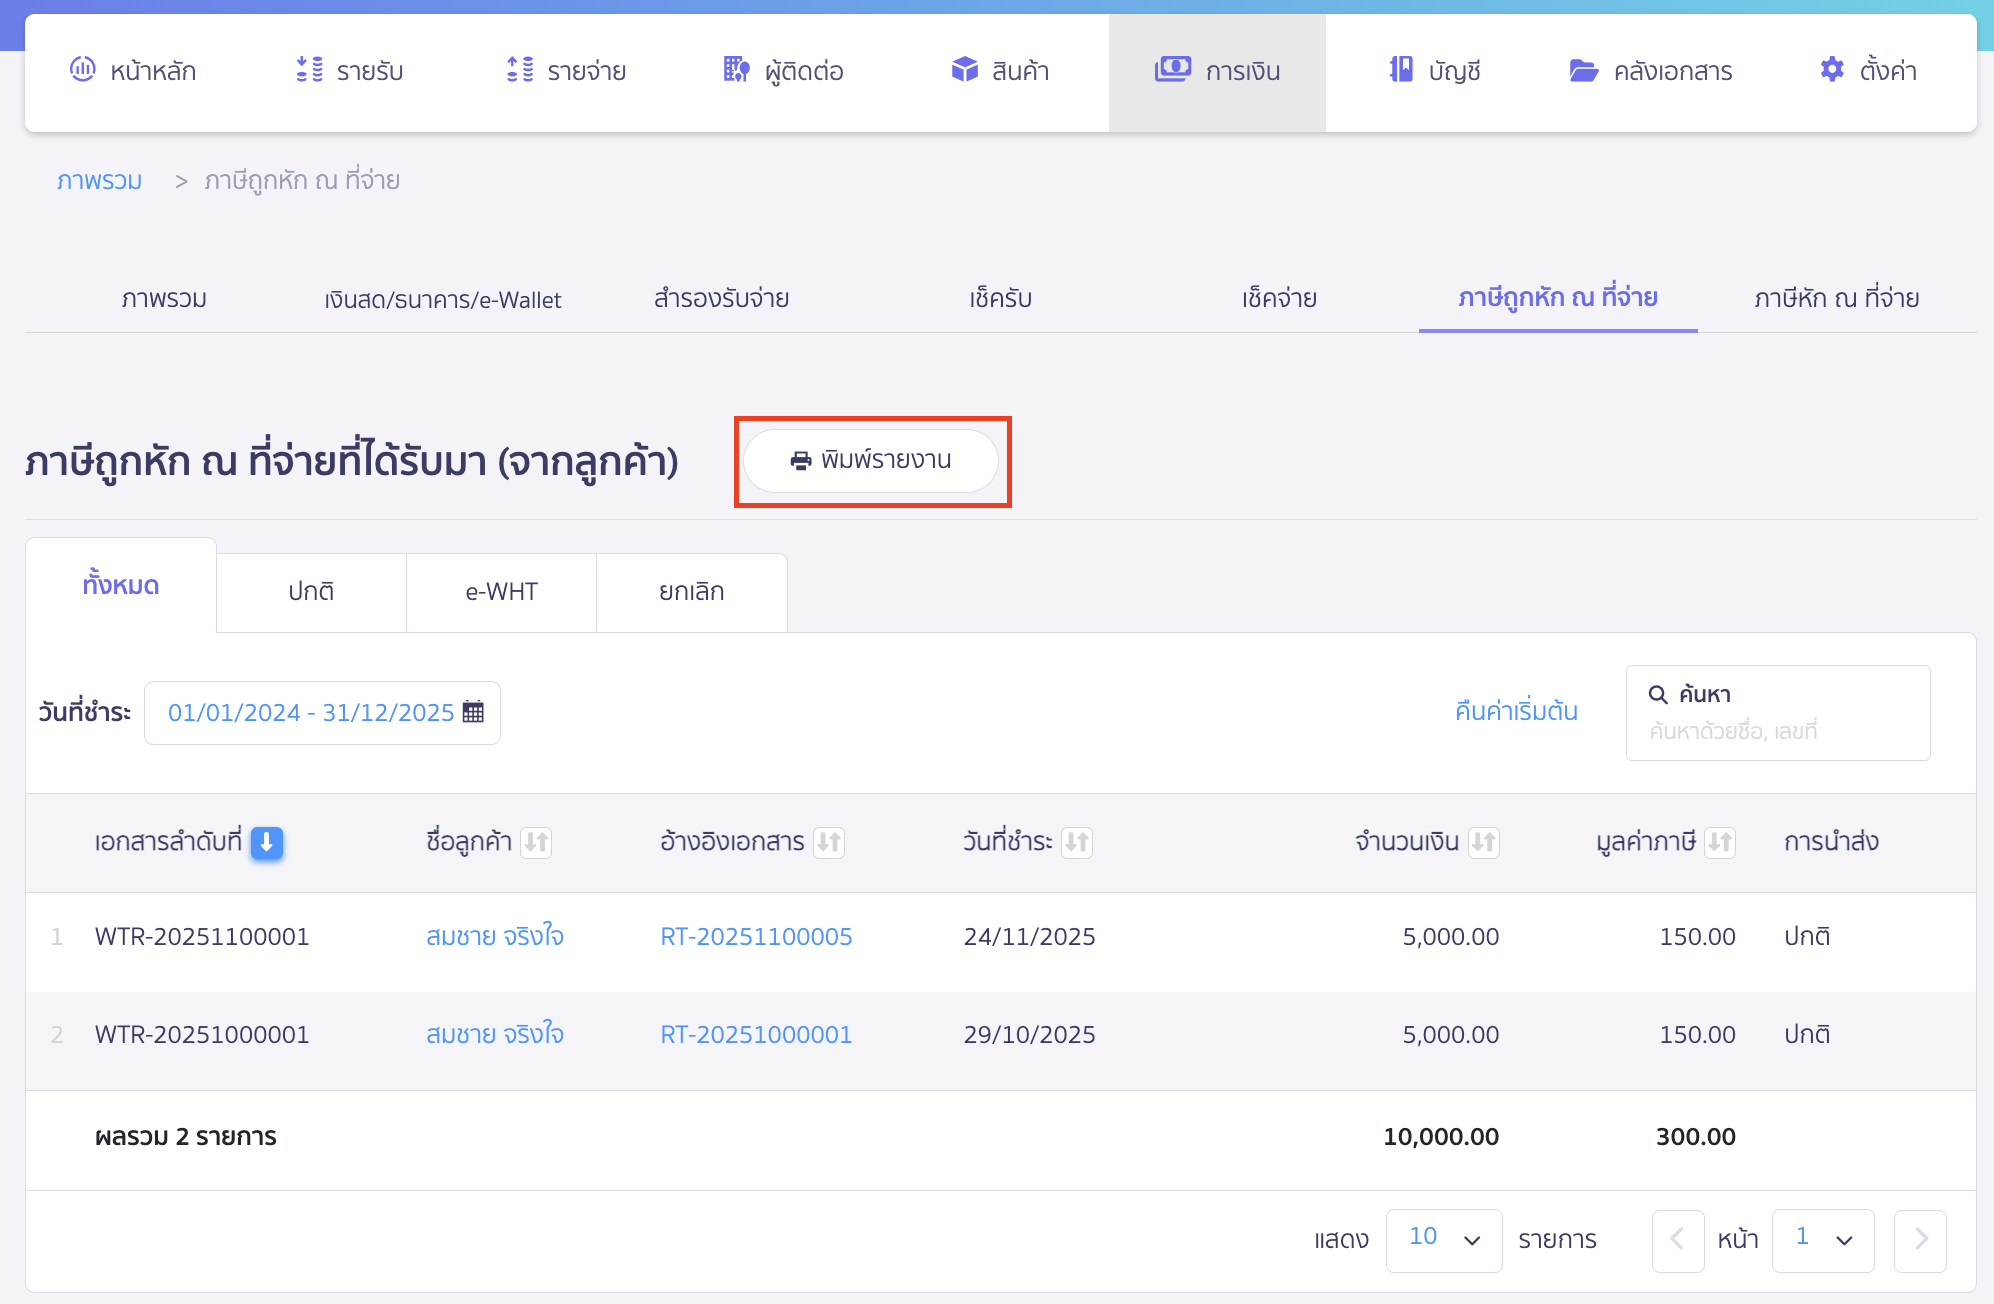This screenshot has height=1304, width=1994.
Task: Click the สินค้า product box icon
Action: [964, 70]
